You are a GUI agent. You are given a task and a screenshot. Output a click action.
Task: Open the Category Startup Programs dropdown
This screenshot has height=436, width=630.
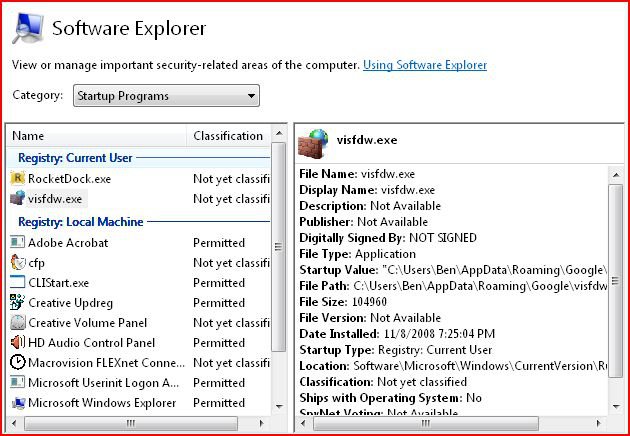(166, 96)
